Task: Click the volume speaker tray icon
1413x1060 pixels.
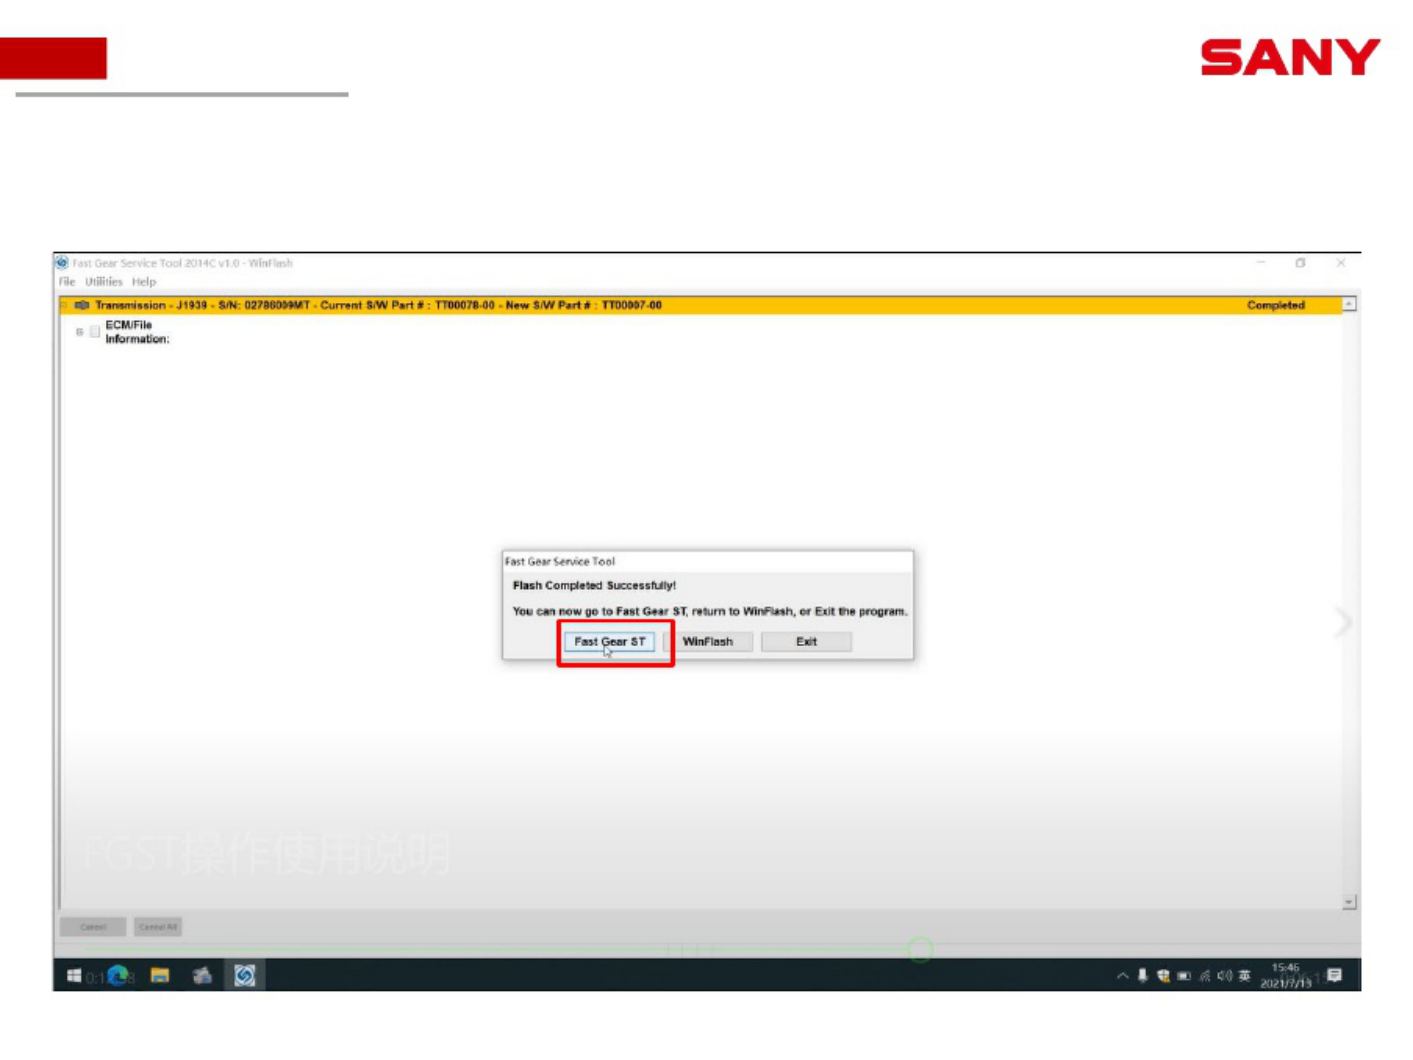Action: pos(1225,976)
